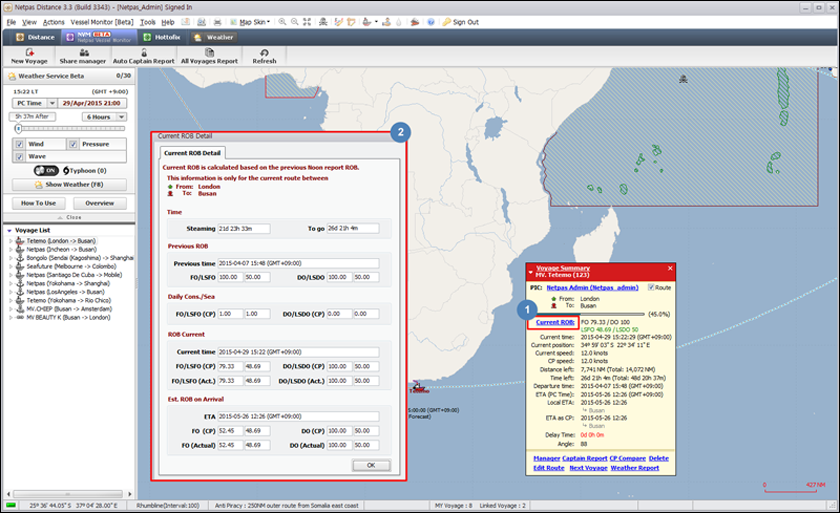Click the voyage progress bar (45.0%)
Screen dimensions: 840x513
pyautogui.click(x=590, y=314)
